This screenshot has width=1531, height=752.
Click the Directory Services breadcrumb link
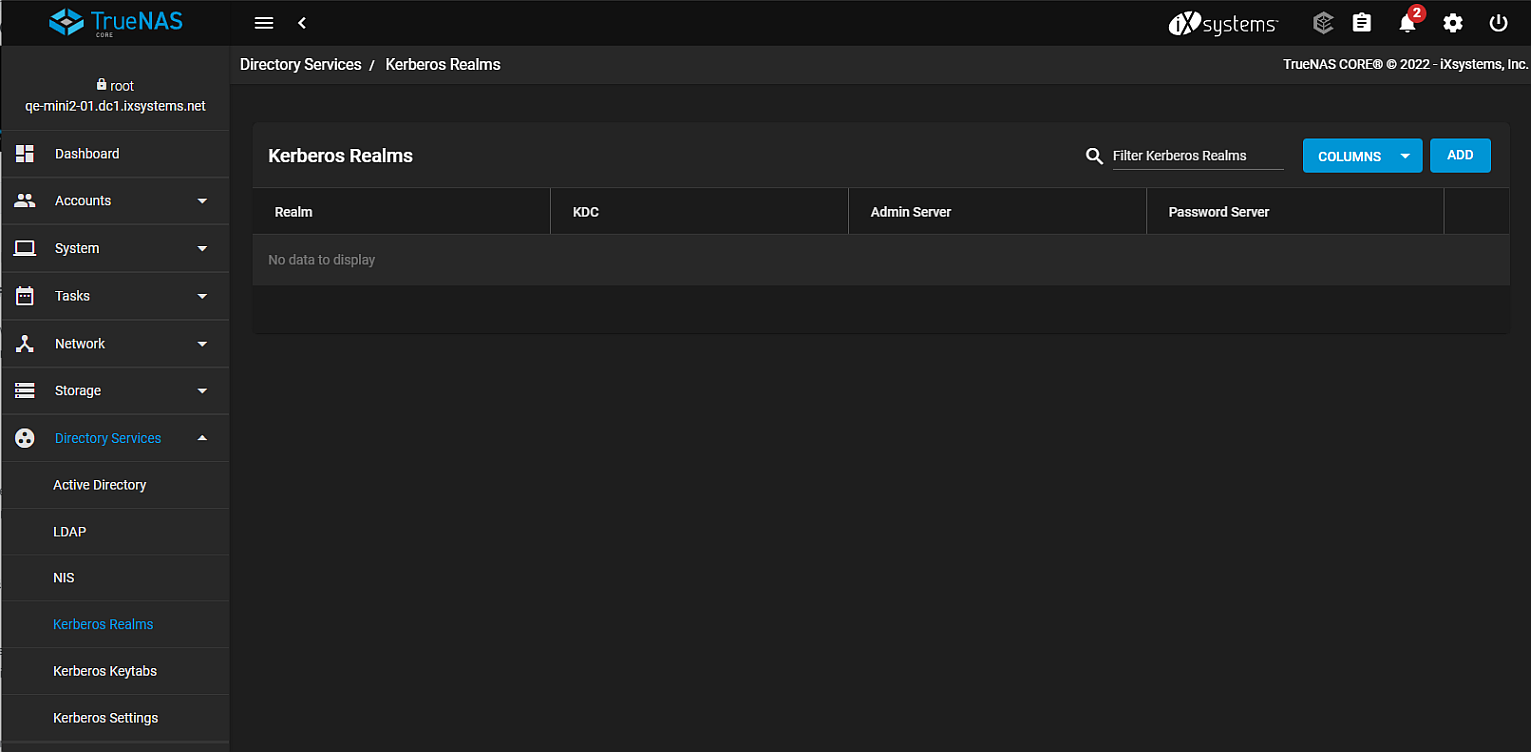(300, 65)
